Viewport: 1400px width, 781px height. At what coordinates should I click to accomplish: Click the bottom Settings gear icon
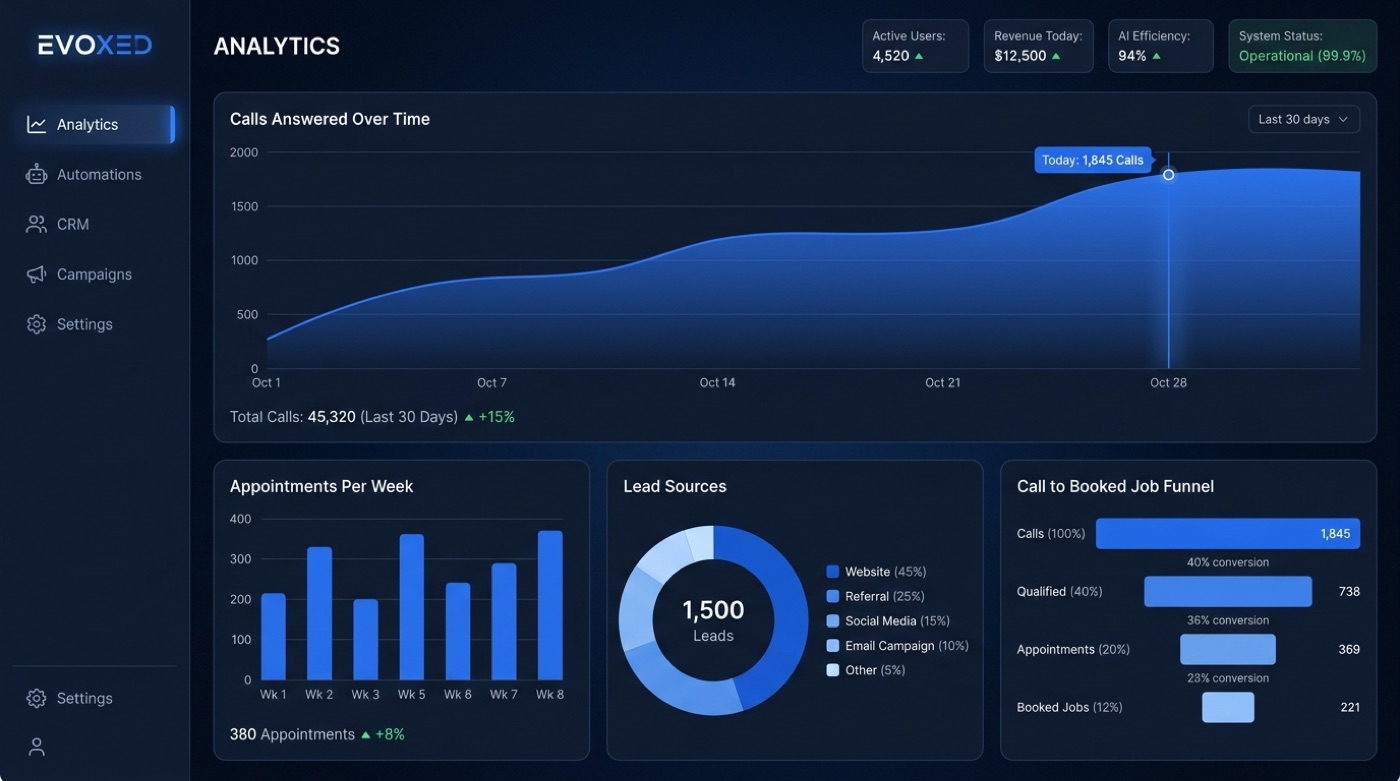click(x=36, y=698)
